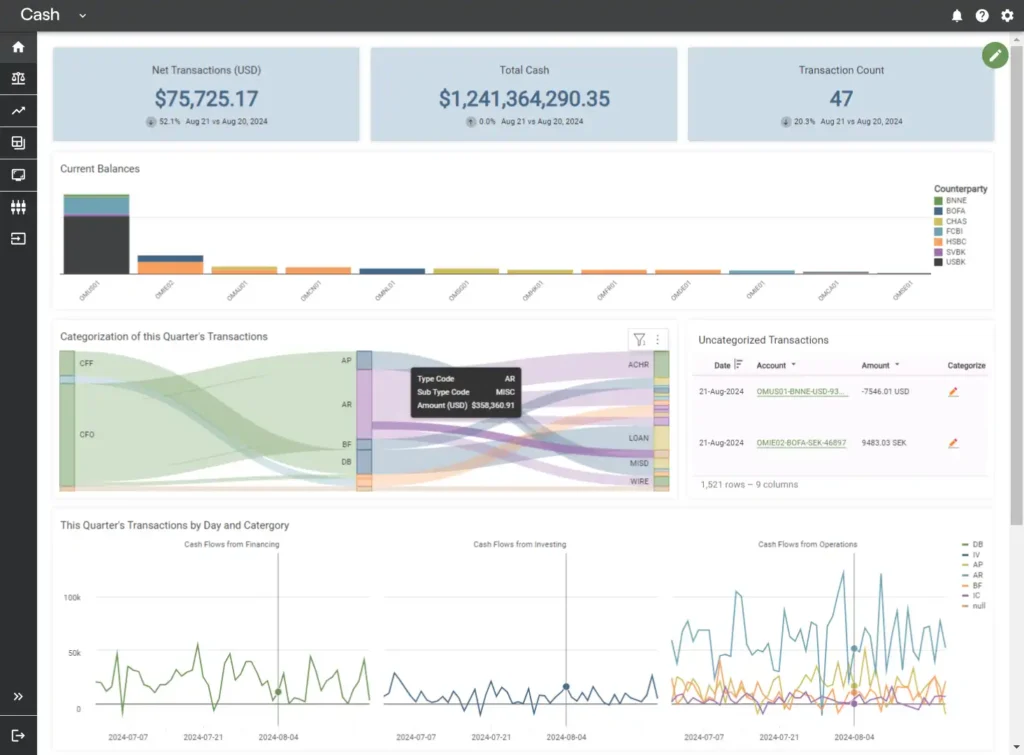Open the OMUS01-BNNE-USD-93... account link
The image size is (1024, 755).
(802, 392)
